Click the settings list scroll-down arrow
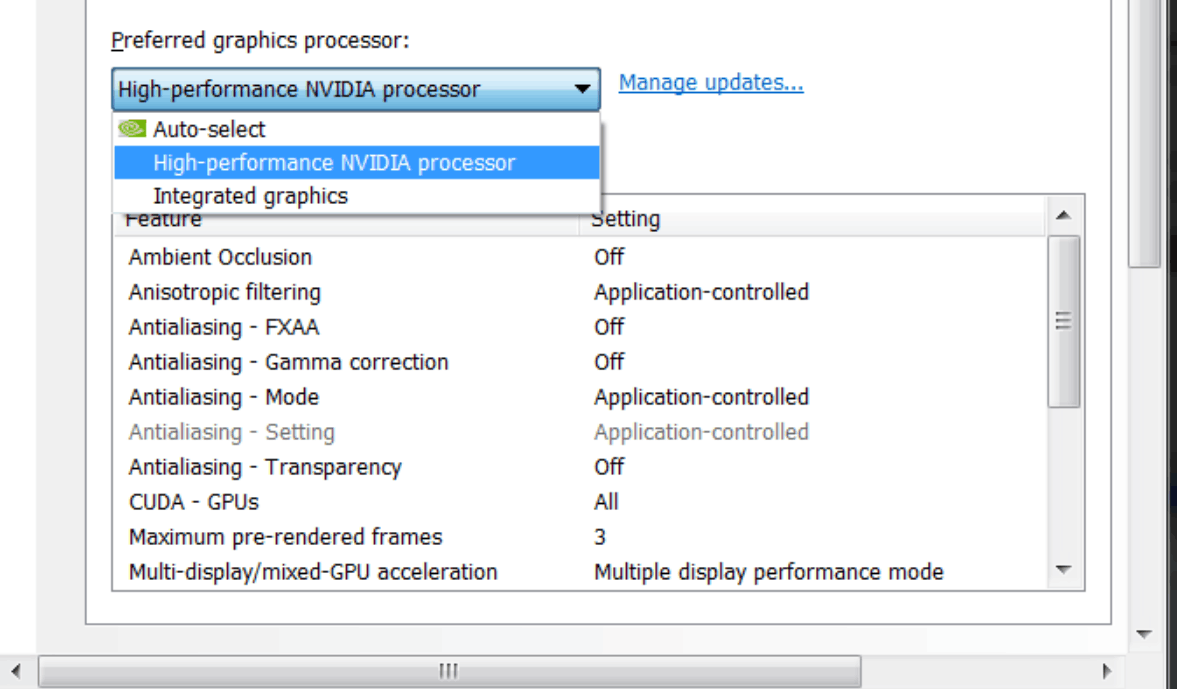Screen dimensions: 1177x689 point(1063,570)
